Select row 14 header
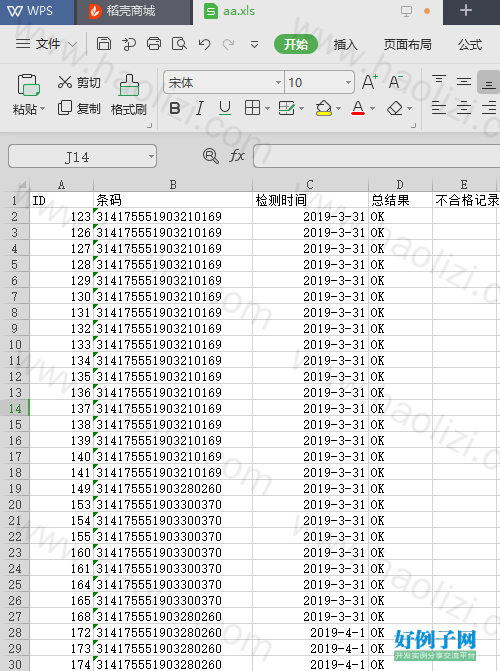 pos(15,408)
